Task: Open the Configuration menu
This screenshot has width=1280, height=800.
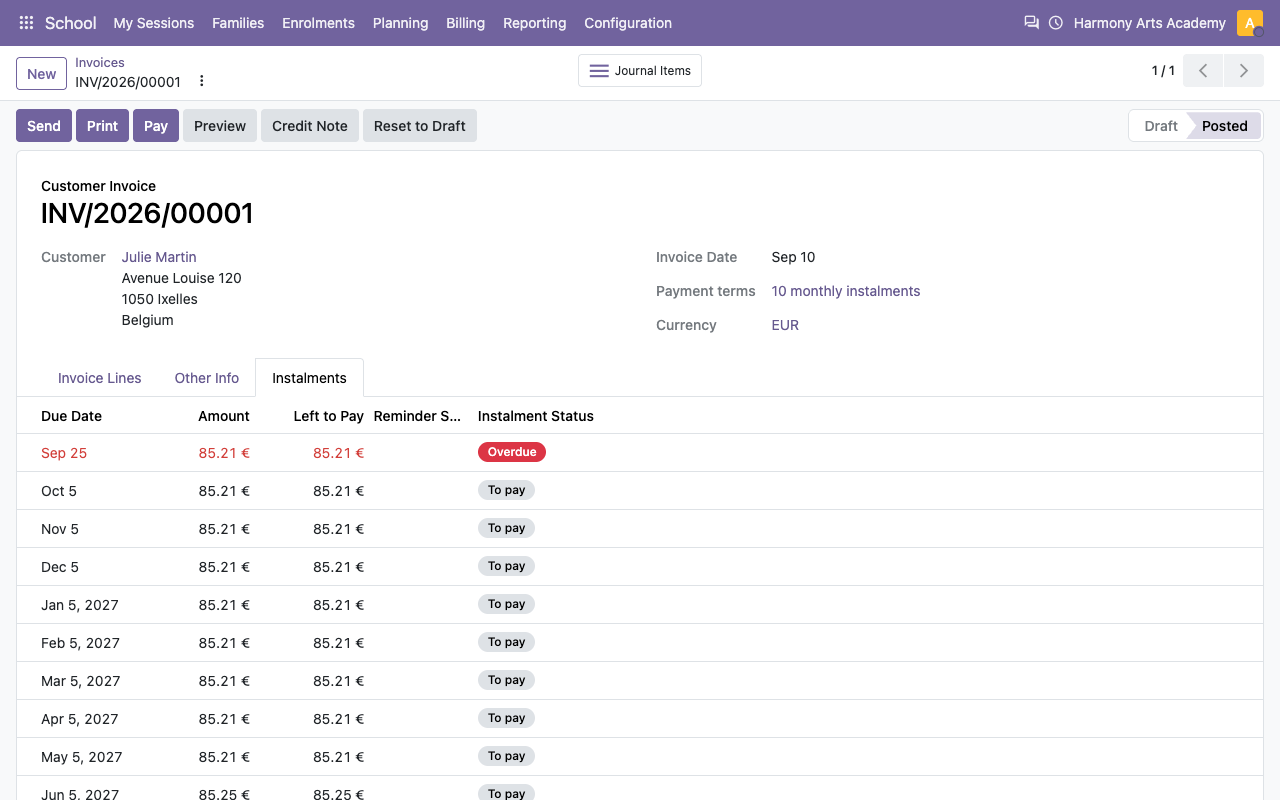Action: point(628,23)
